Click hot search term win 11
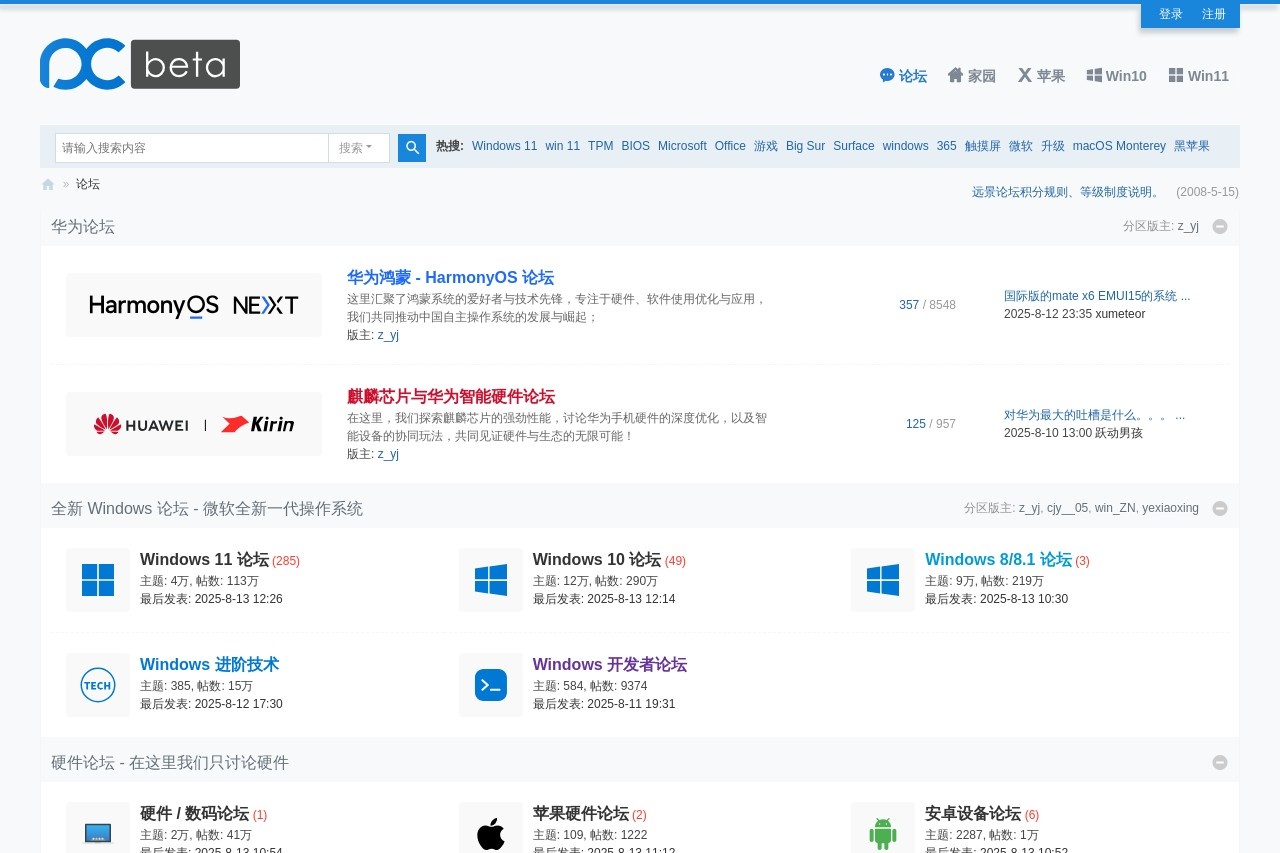This screenshot has width=1280, height=853. (562, 146)
